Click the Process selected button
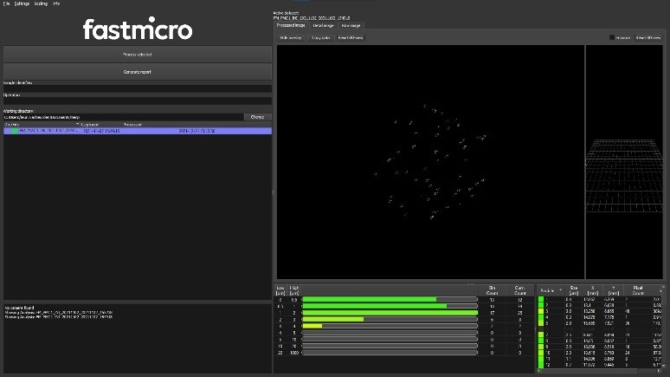 click(138, 55)
